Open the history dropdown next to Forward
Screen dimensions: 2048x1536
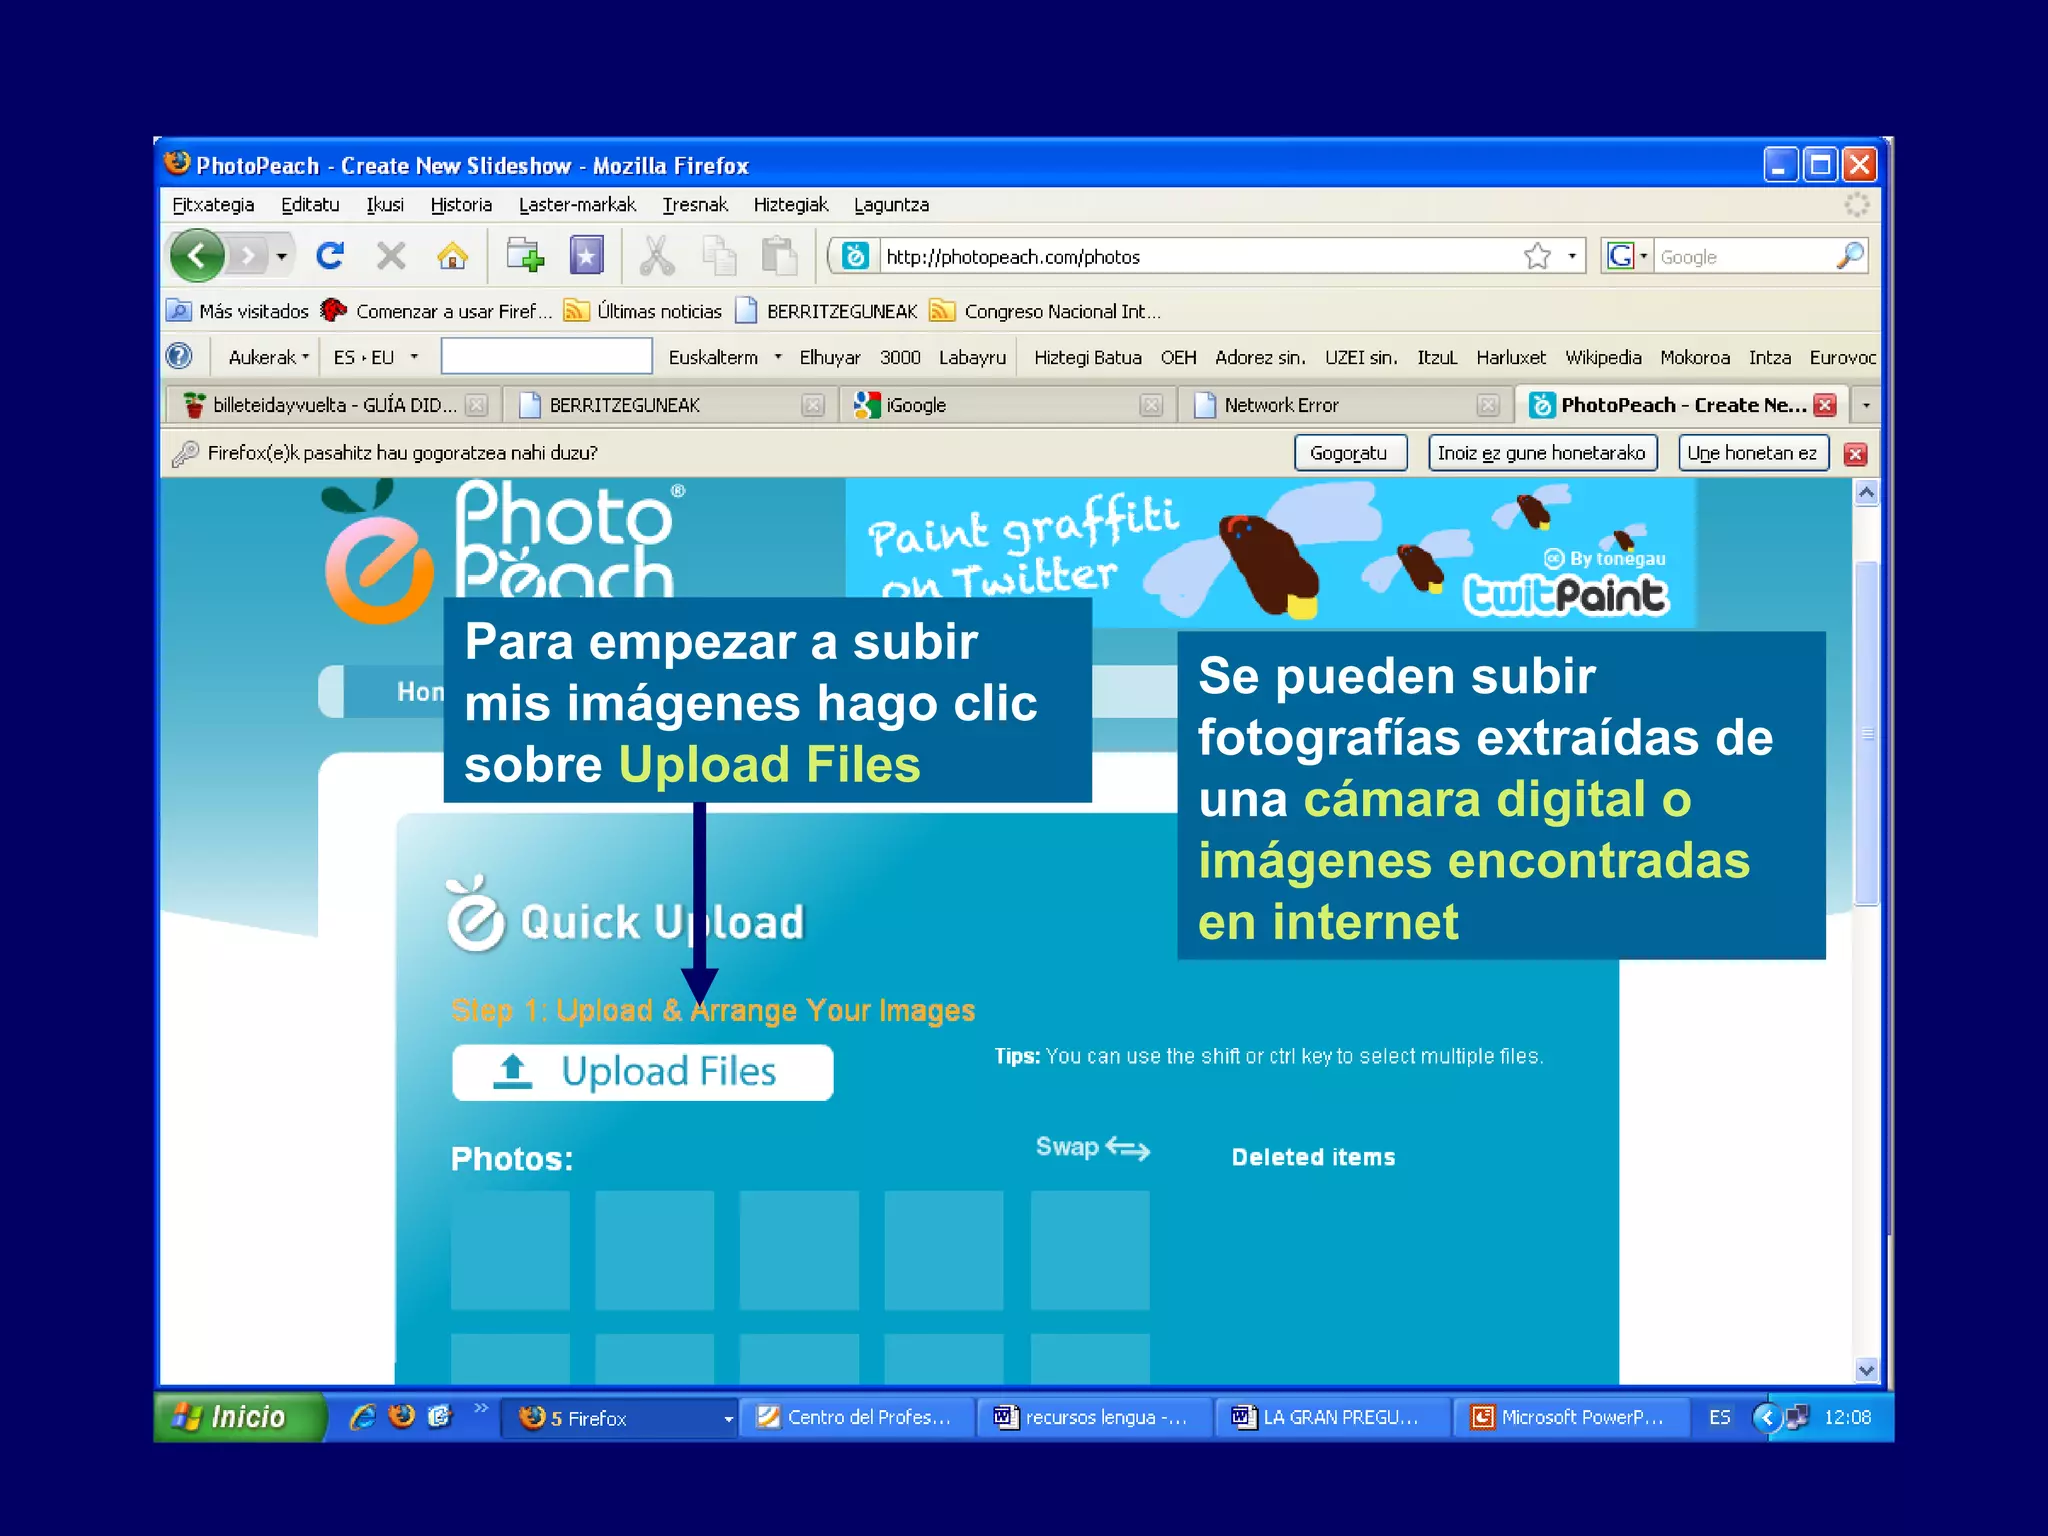(282, 257)
